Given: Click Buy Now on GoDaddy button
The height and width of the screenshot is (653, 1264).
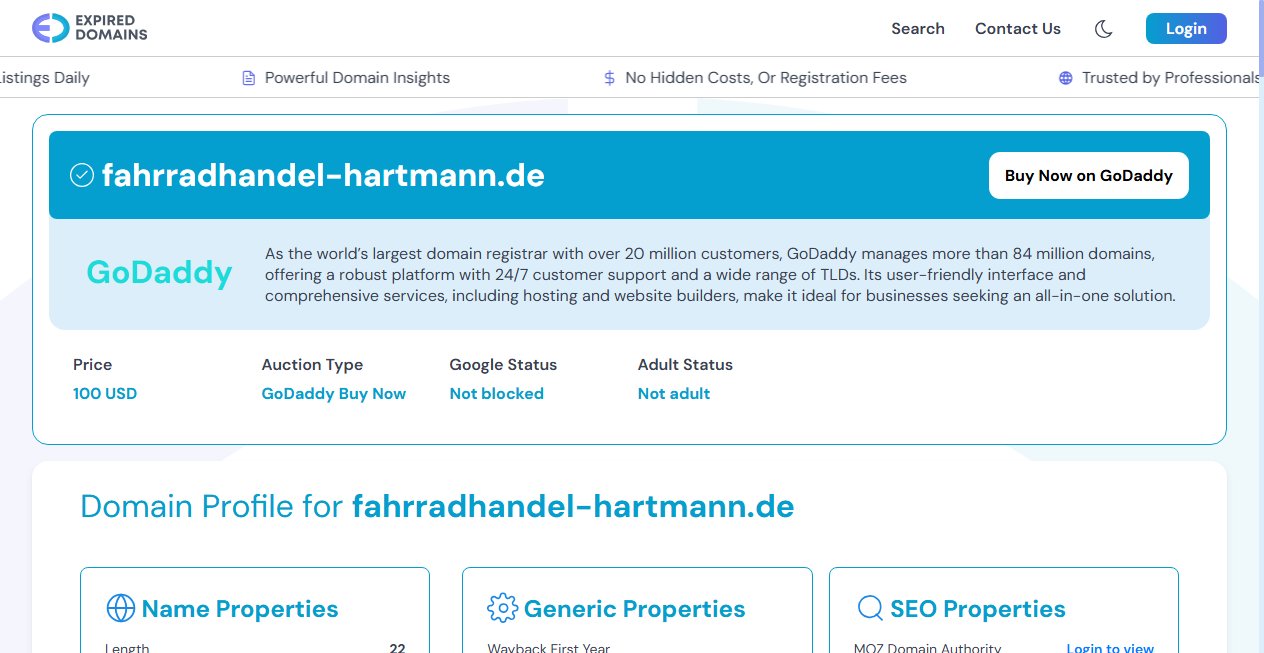Looking at the screenshot, I should [1089, 176].
